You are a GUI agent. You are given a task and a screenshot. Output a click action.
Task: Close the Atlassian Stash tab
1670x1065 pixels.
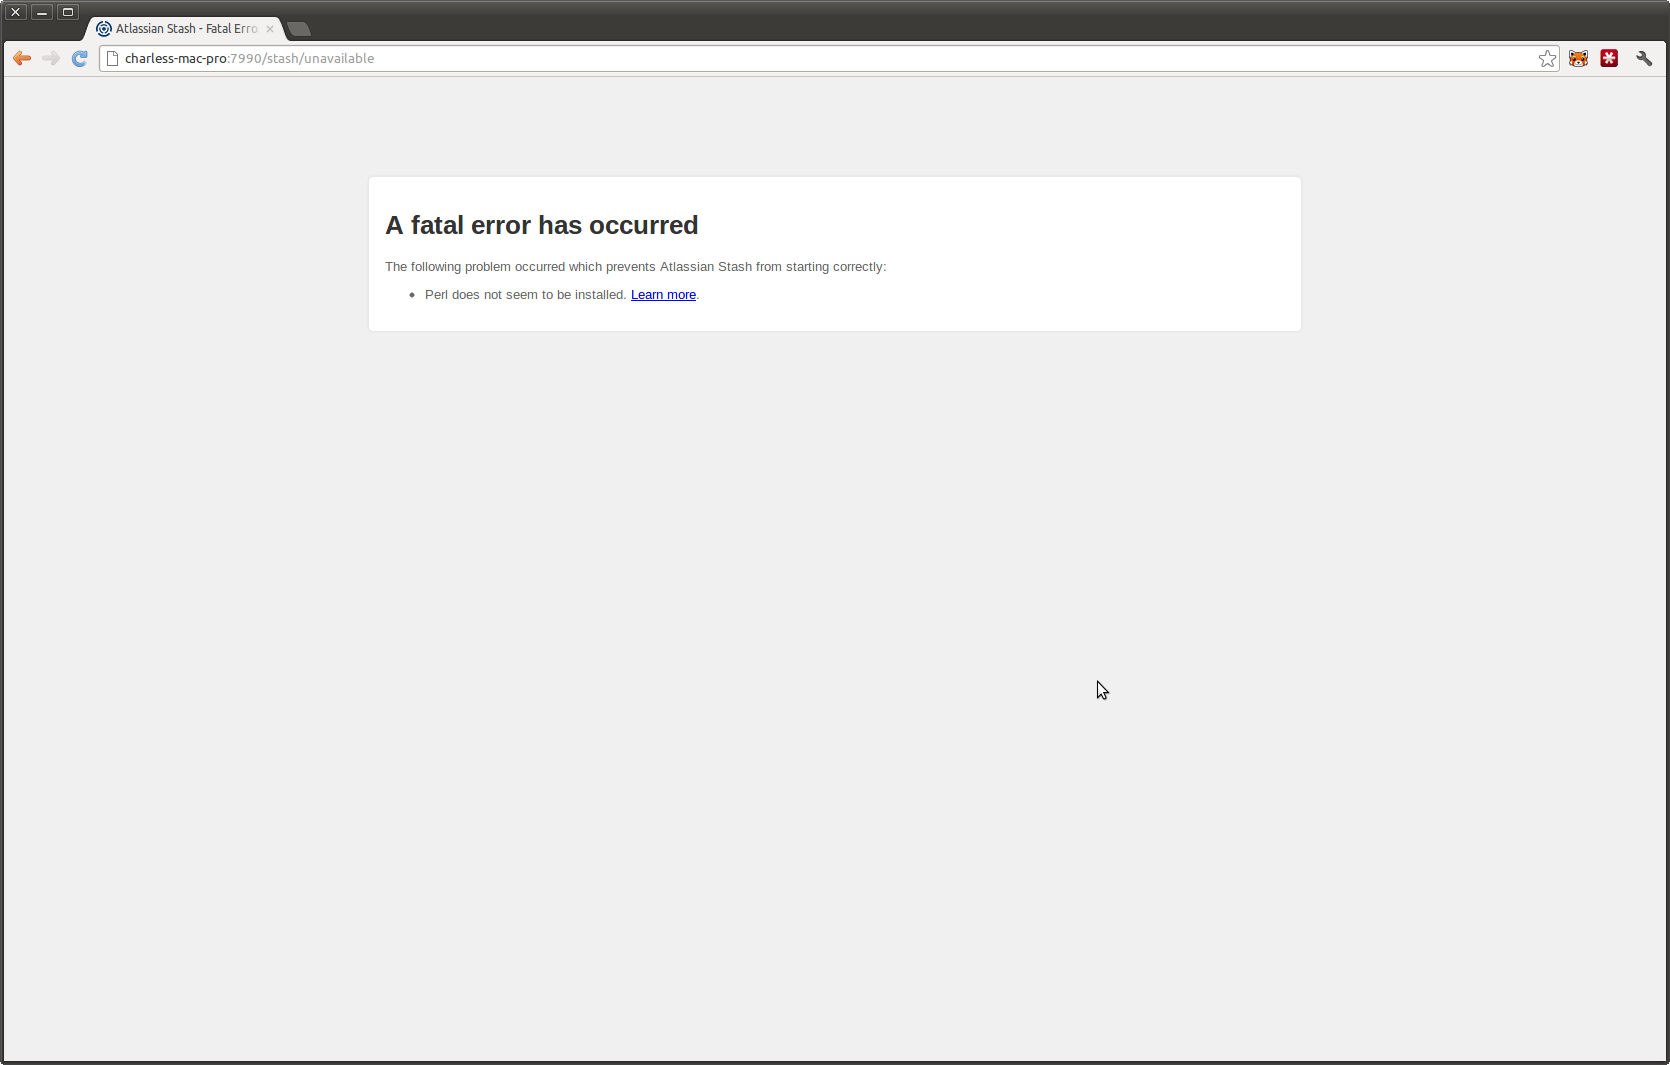point(270,28)
